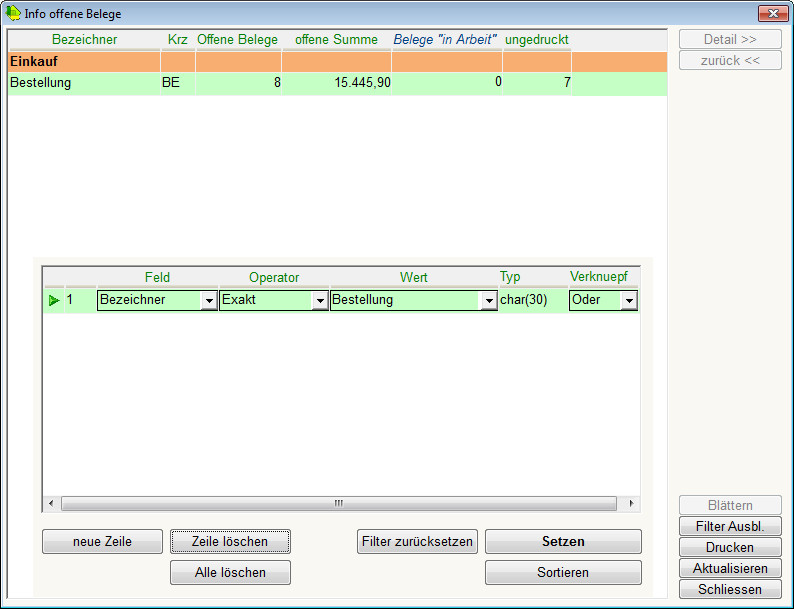This screenshot has height=609, width=794.
Task: Click the Offene Belege column header
Action: 237,39
